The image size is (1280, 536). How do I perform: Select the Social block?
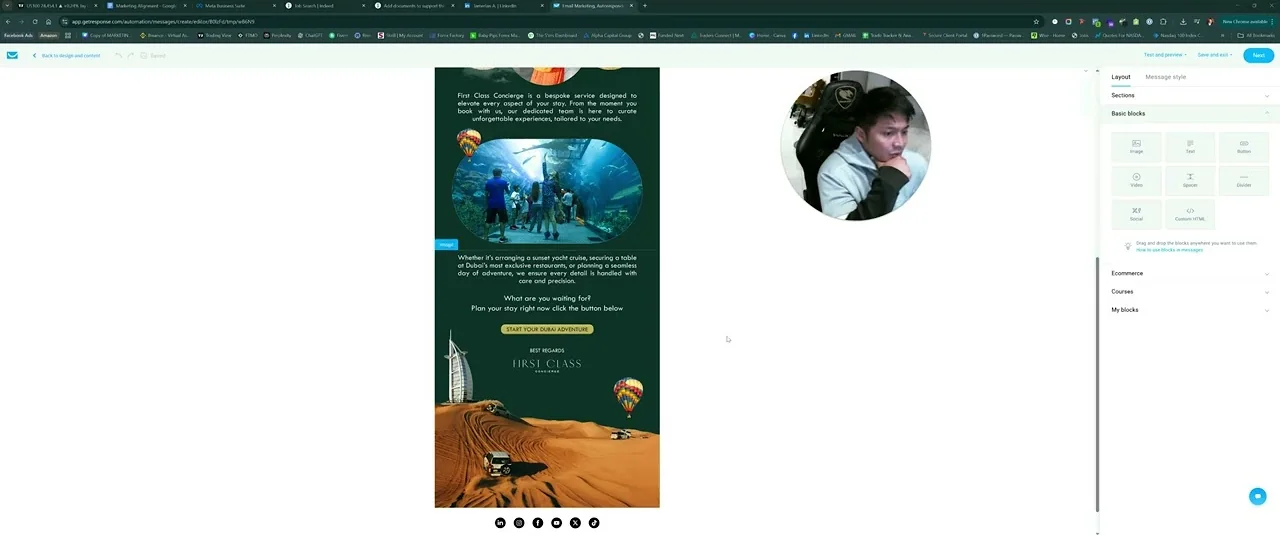[x=1136, y=214]
